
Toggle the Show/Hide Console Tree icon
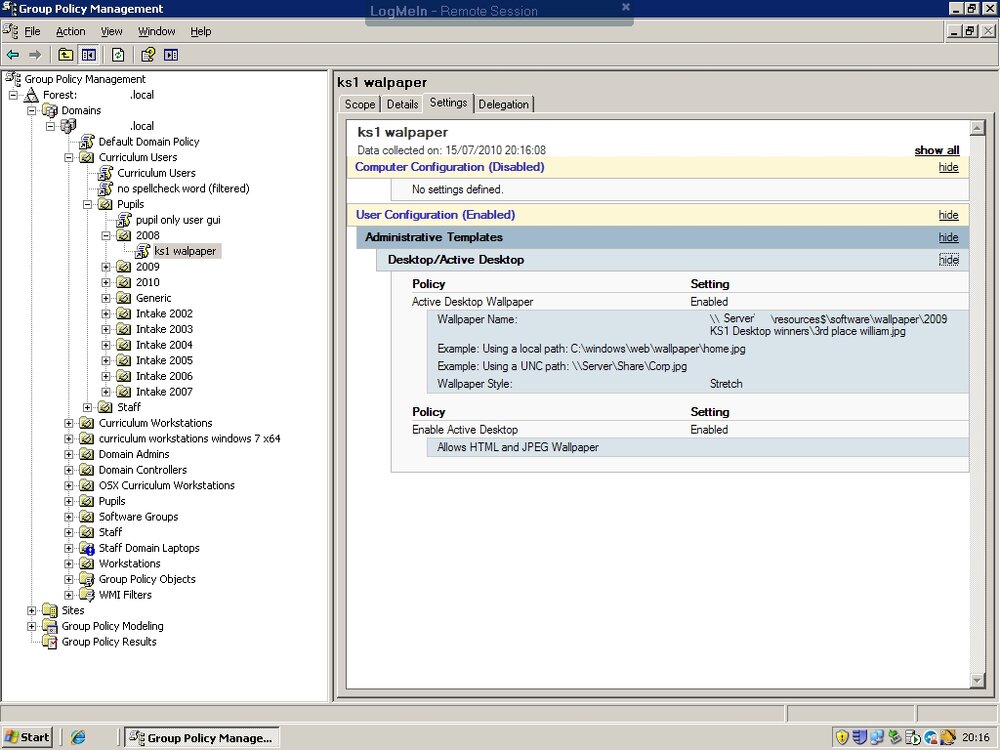coord(88,55)
